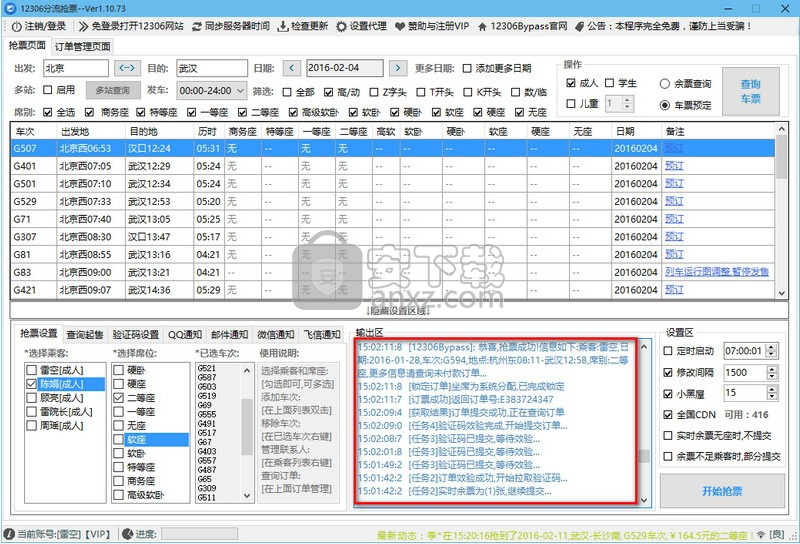The height and width of the screenshot is (544, 800).
Task: Open 验证码设置 tab
Action: click(x=136, y=335)
